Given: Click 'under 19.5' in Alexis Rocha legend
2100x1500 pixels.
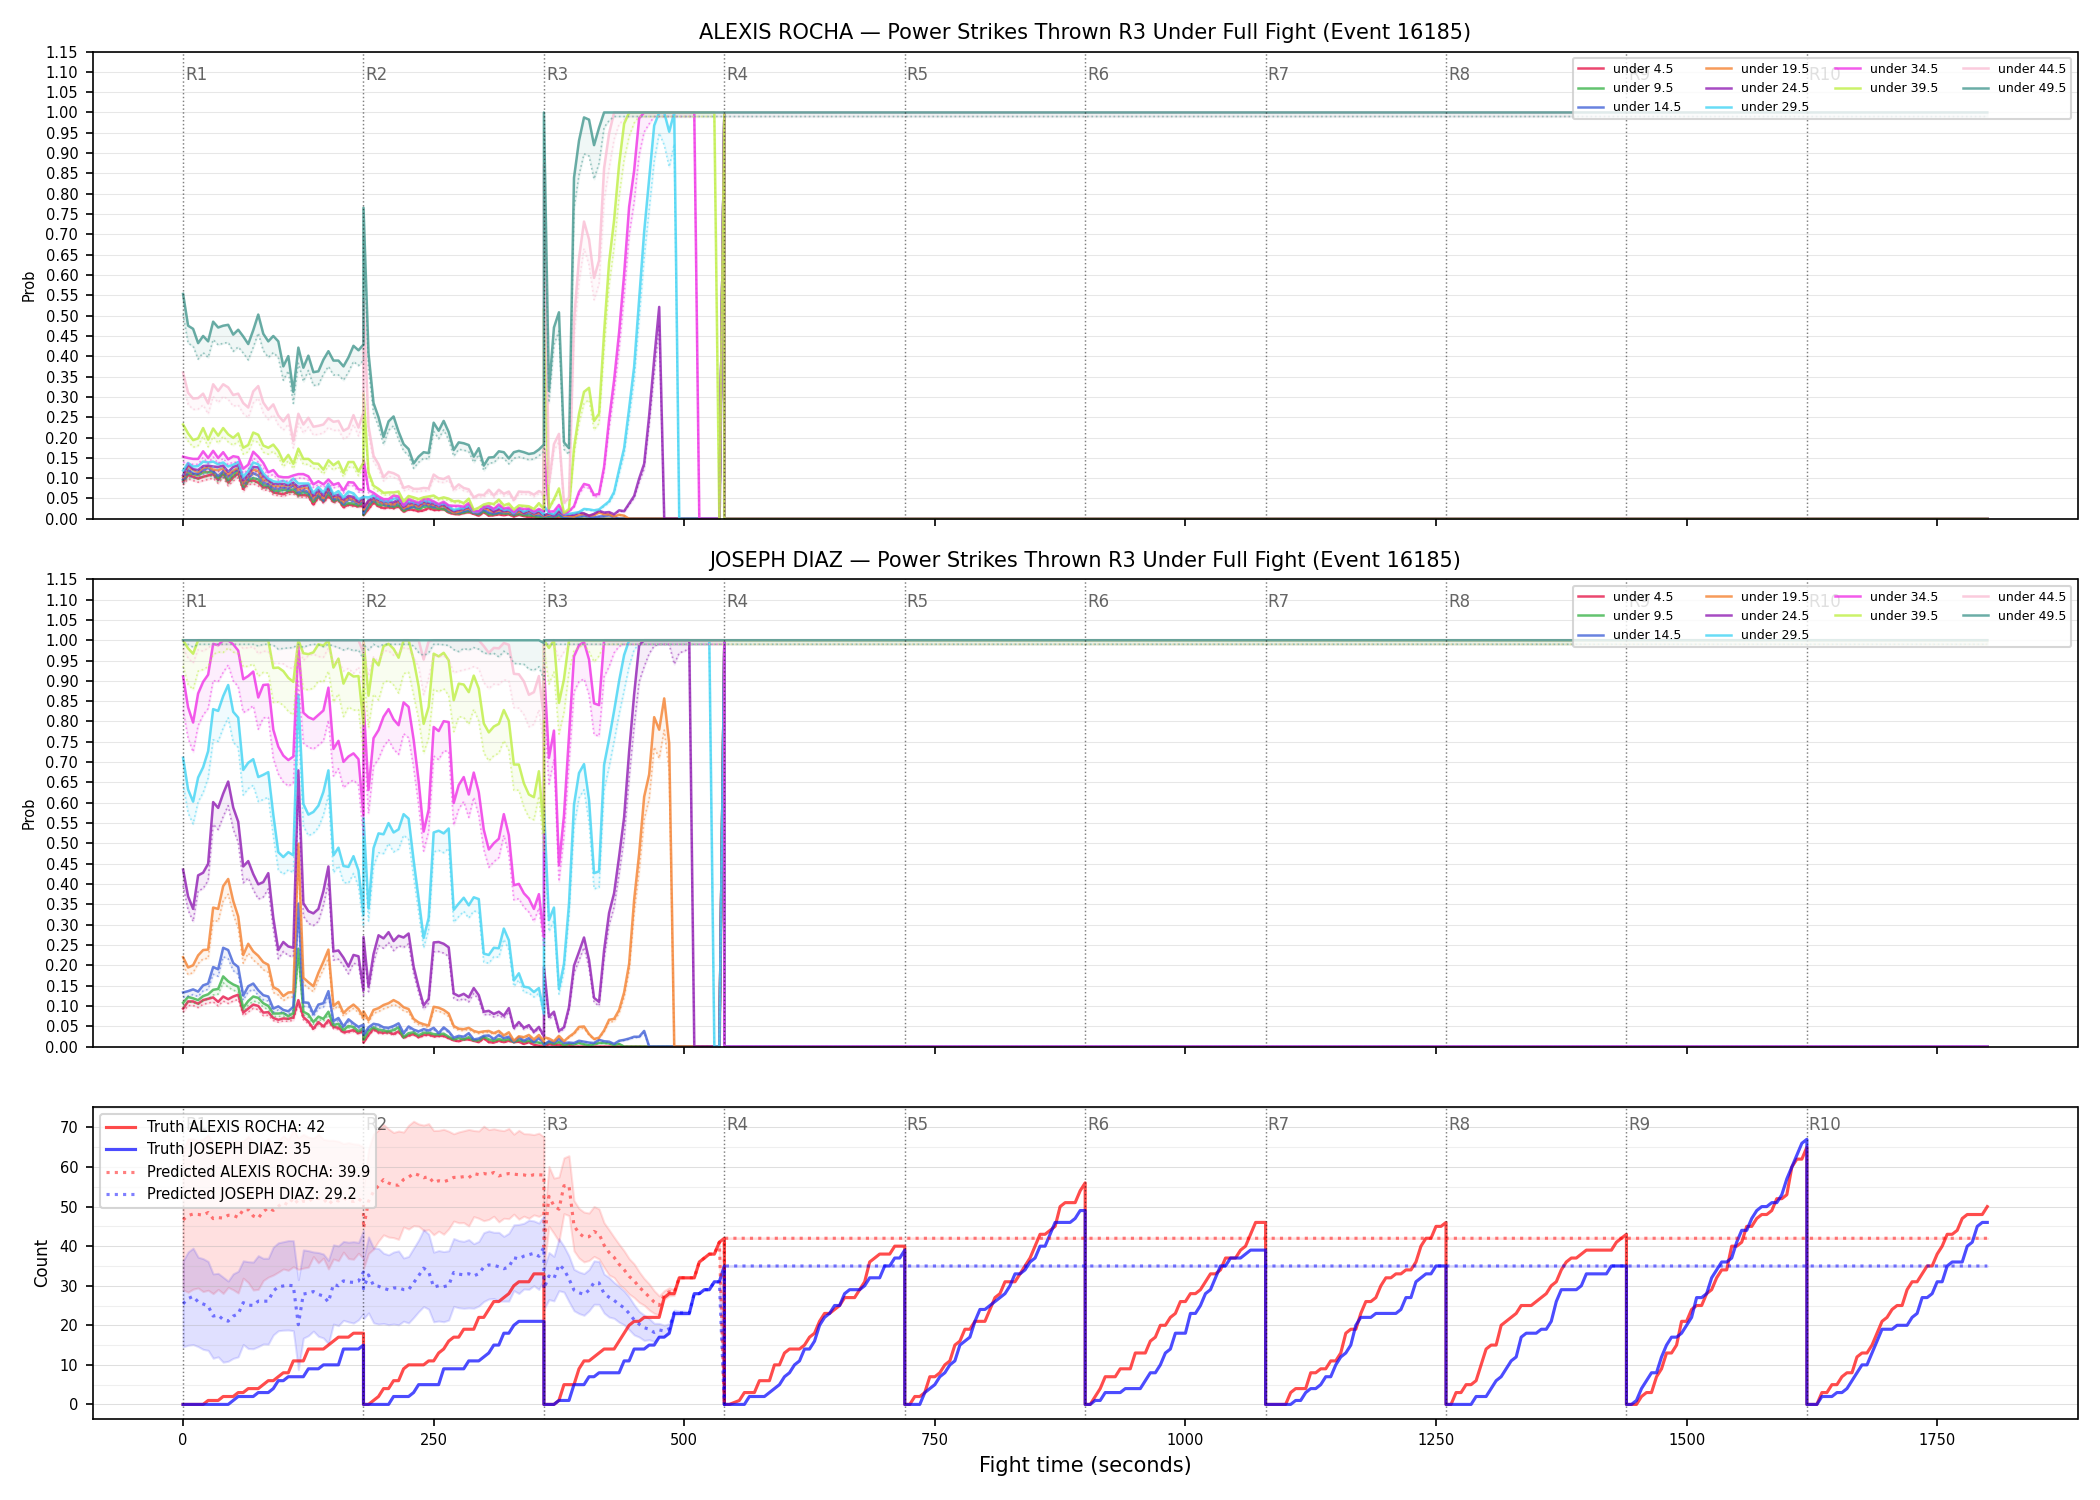Looking at the screenshot, I should (x=1774, y=69).
